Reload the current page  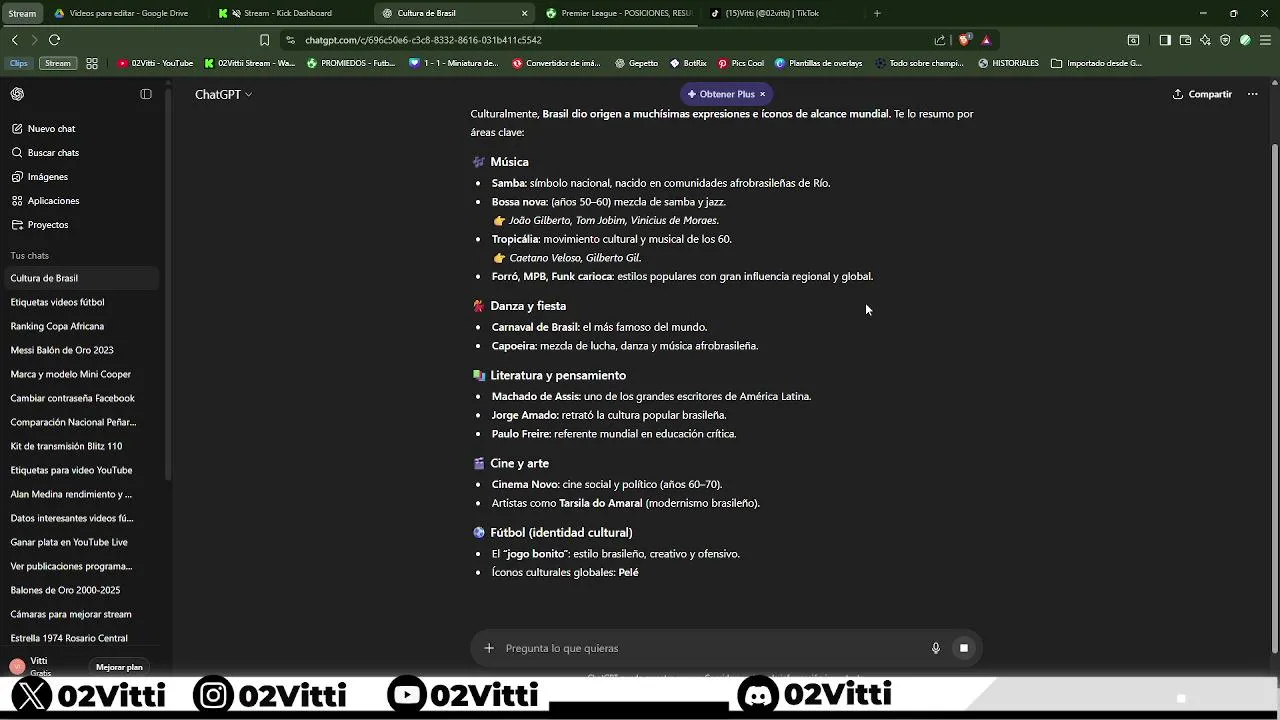[54, 40]
